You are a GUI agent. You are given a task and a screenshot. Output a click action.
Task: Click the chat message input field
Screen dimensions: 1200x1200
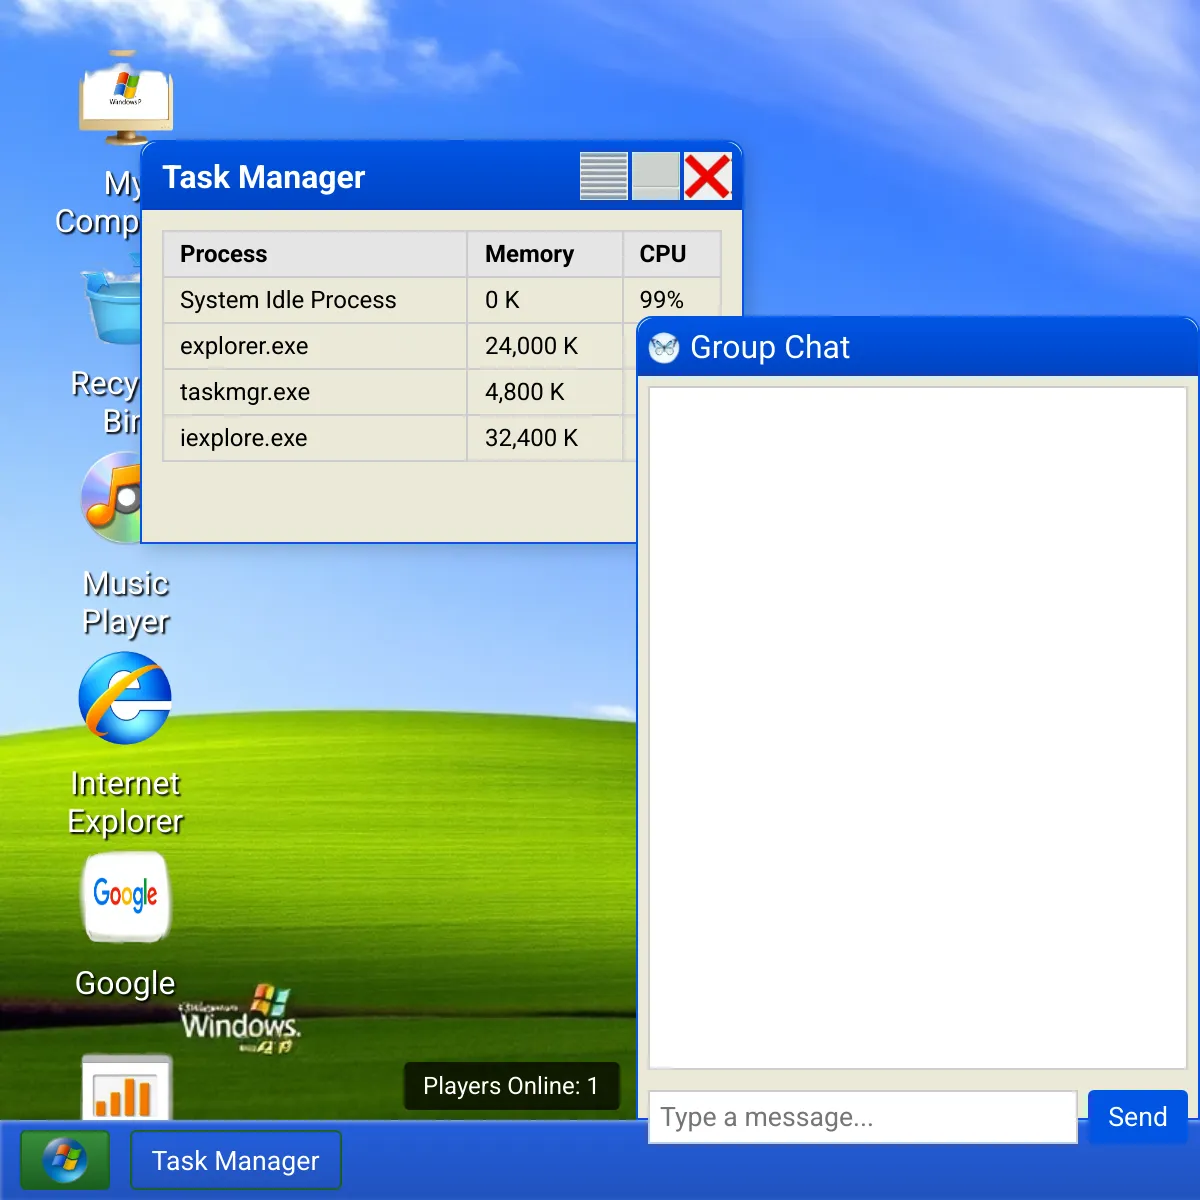pos(860,1117)
